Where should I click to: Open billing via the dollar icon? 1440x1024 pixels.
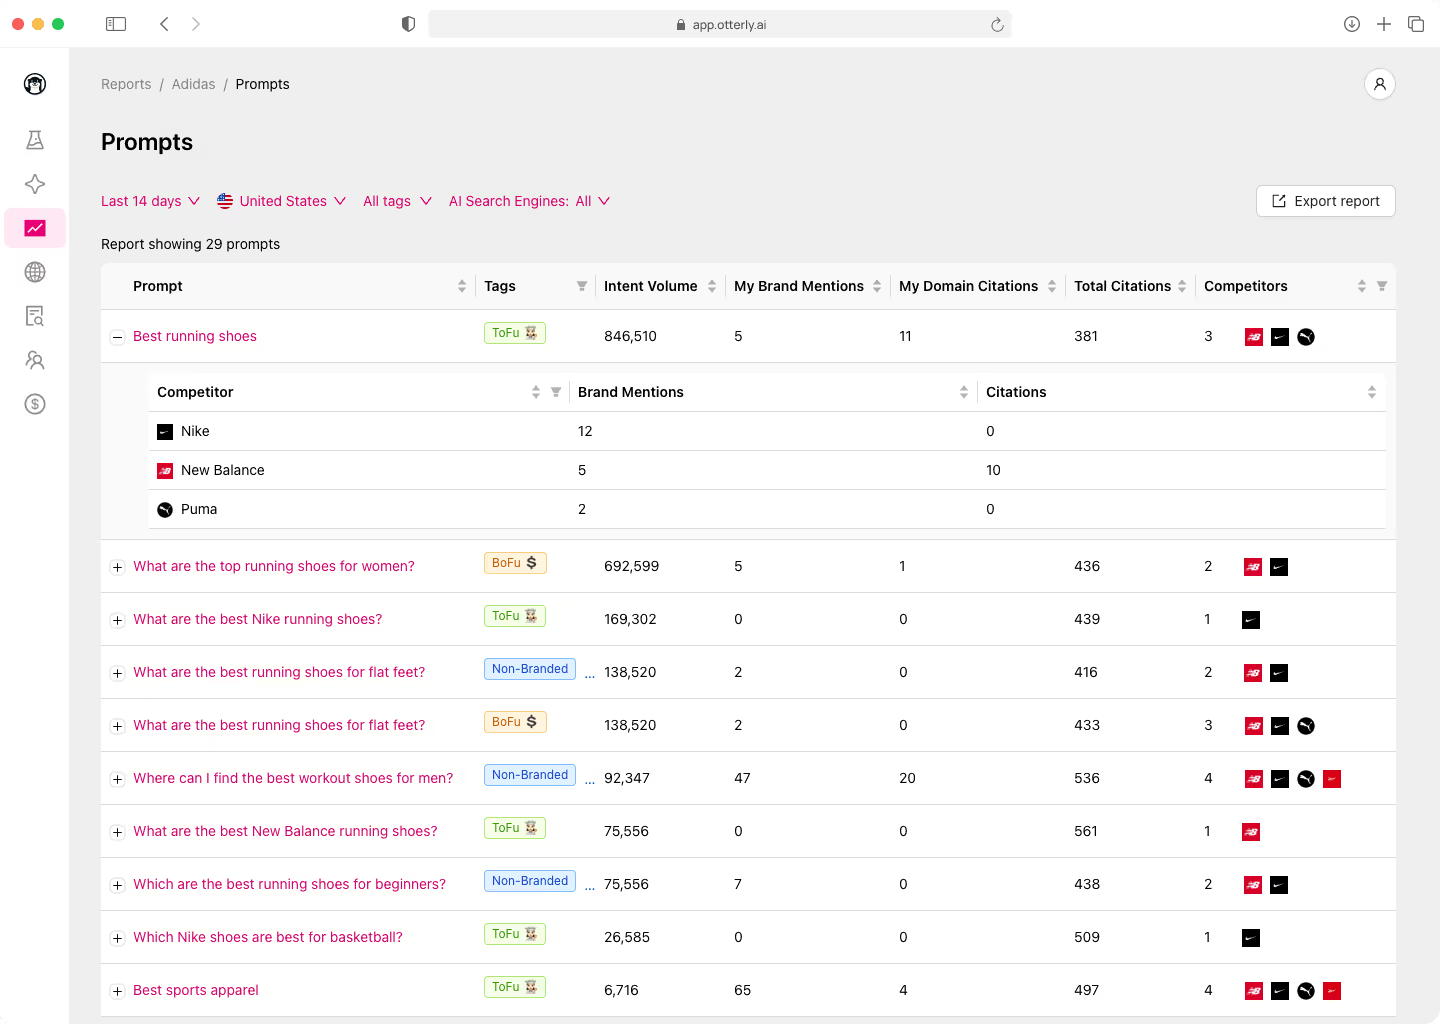(x=35, y=404)
